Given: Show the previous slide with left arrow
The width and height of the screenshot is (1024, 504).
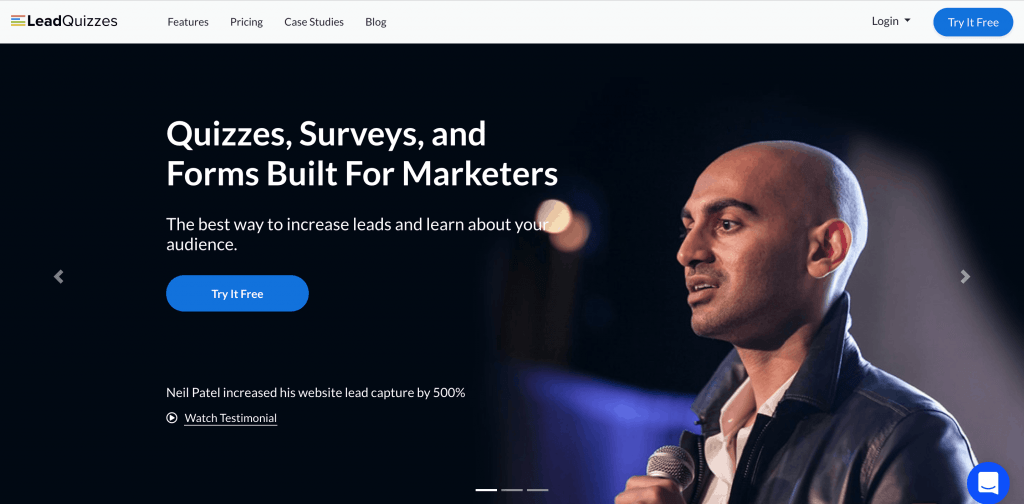Looking at the screenshot, I should tap(58, 276).
